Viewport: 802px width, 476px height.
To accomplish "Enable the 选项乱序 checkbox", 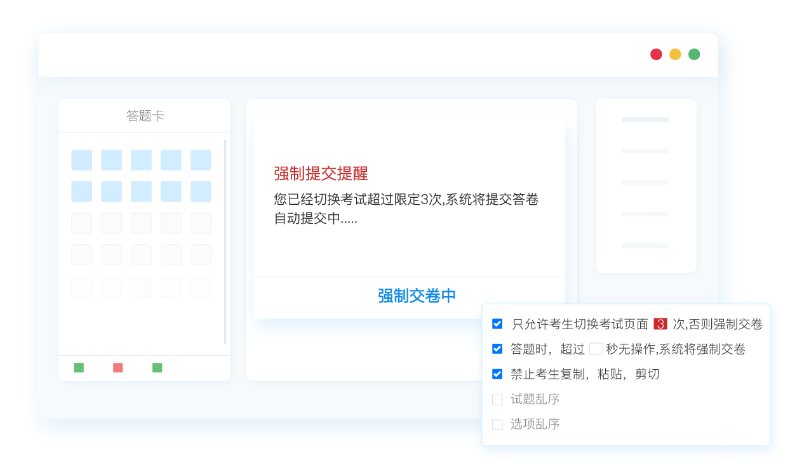I will pyautogui.click(x=497, y=424).
